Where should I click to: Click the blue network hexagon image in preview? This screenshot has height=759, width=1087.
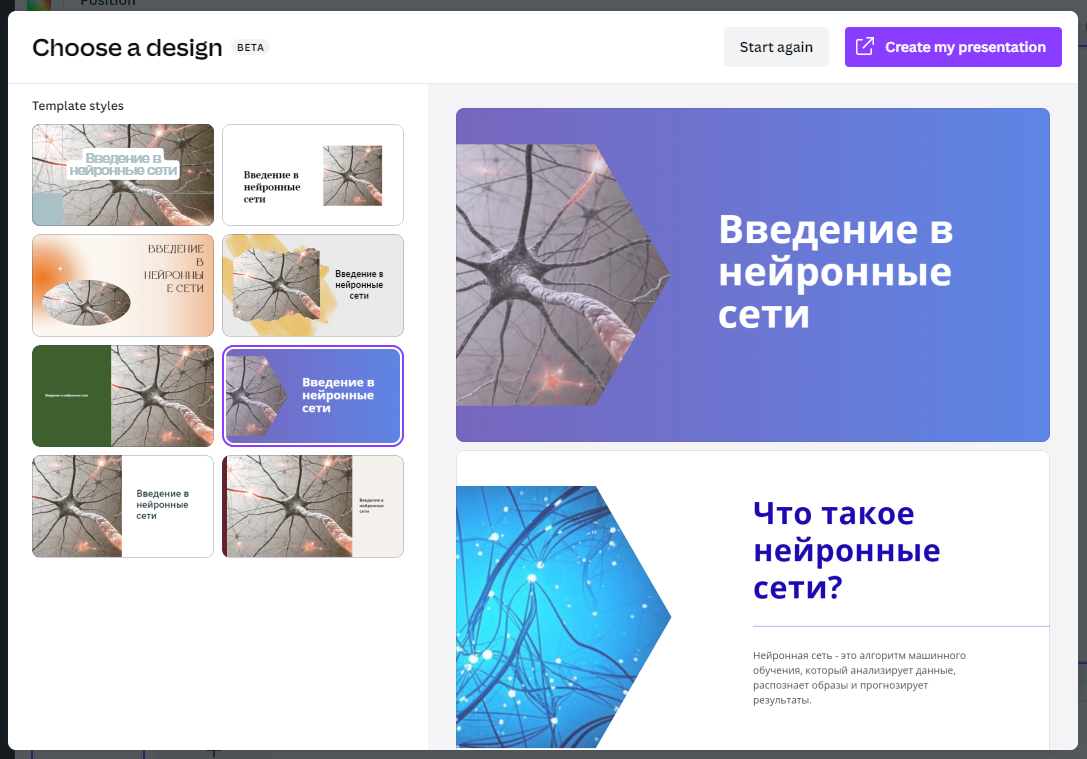[x=555, y=615]
